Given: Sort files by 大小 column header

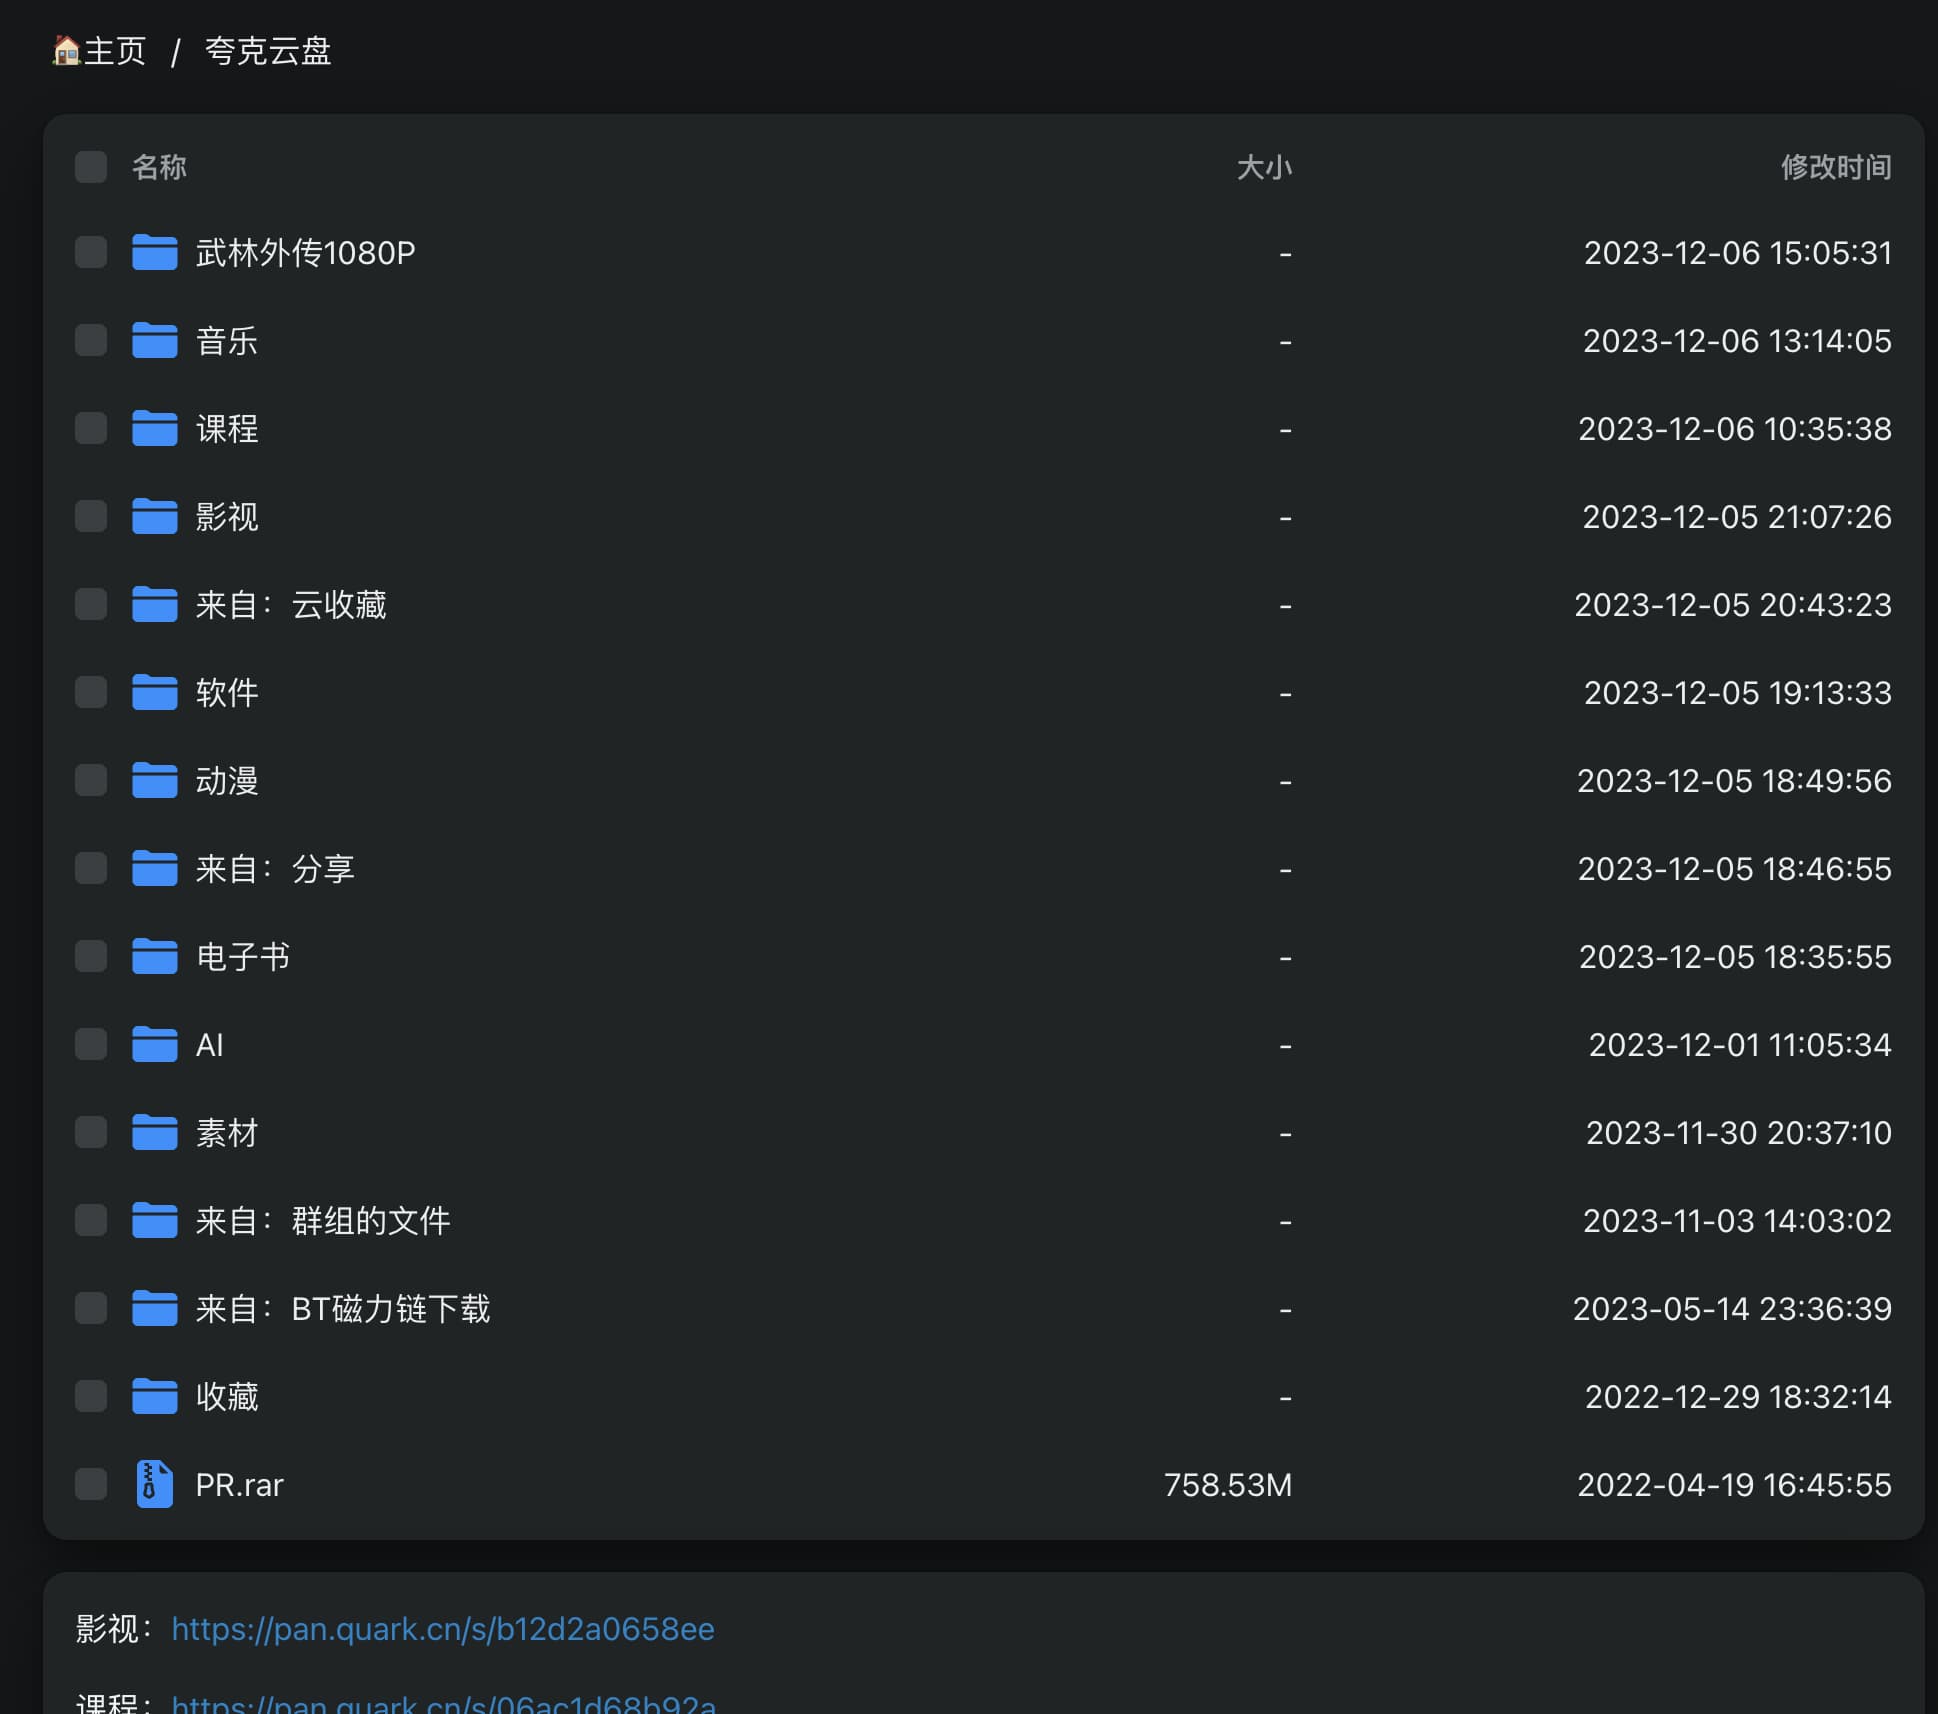Looking at the screenshot, I should coord(1264,167).
